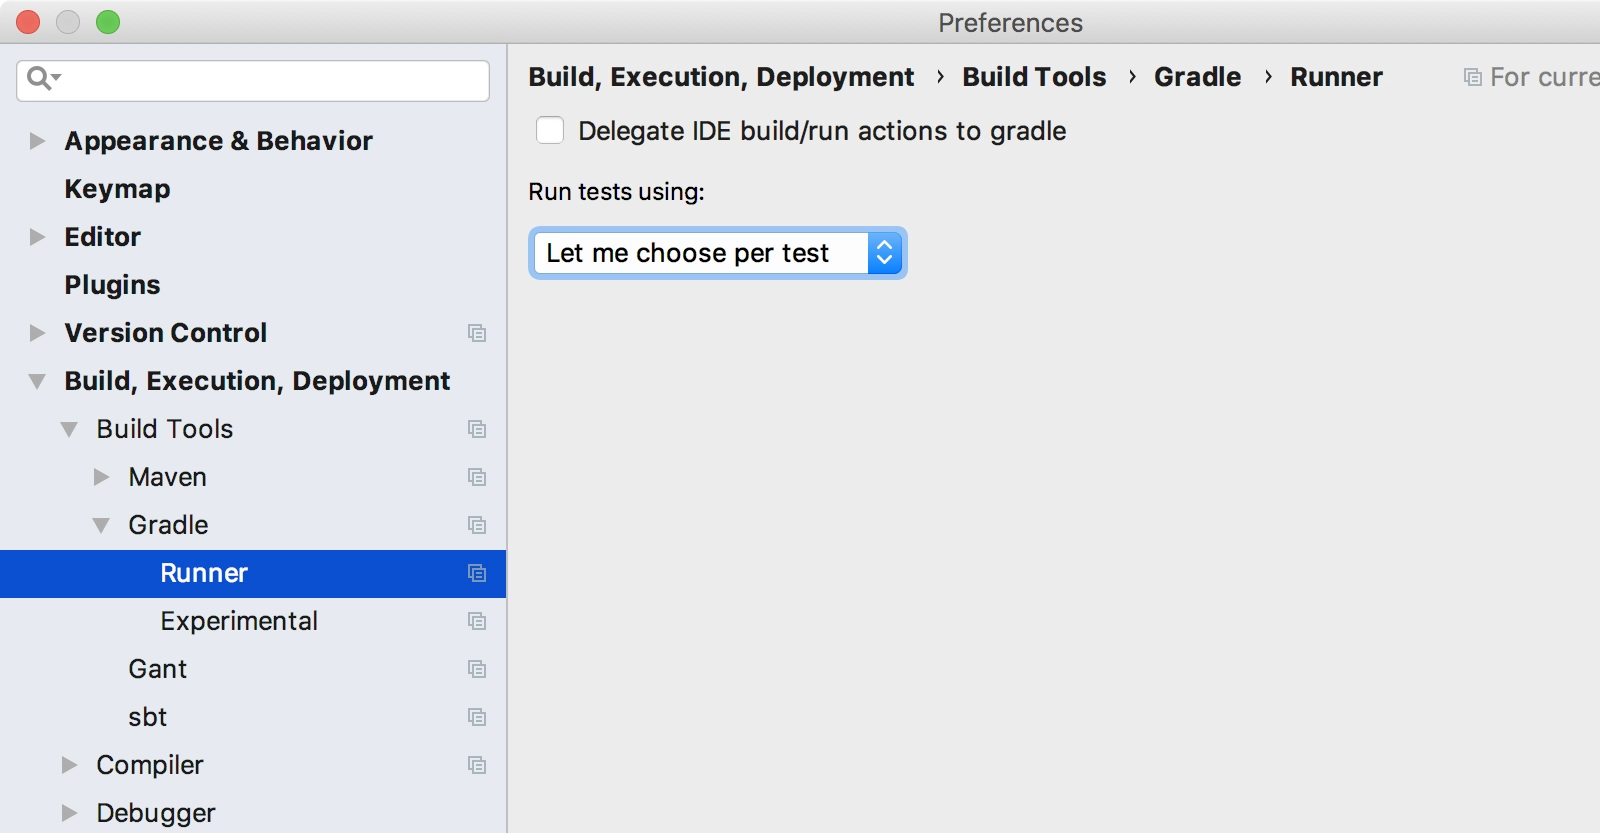The width and height of the screenshot is (1600, 833).
Task: Click the project-level icon next to Build Tools
Action: [x=477, y=429]
